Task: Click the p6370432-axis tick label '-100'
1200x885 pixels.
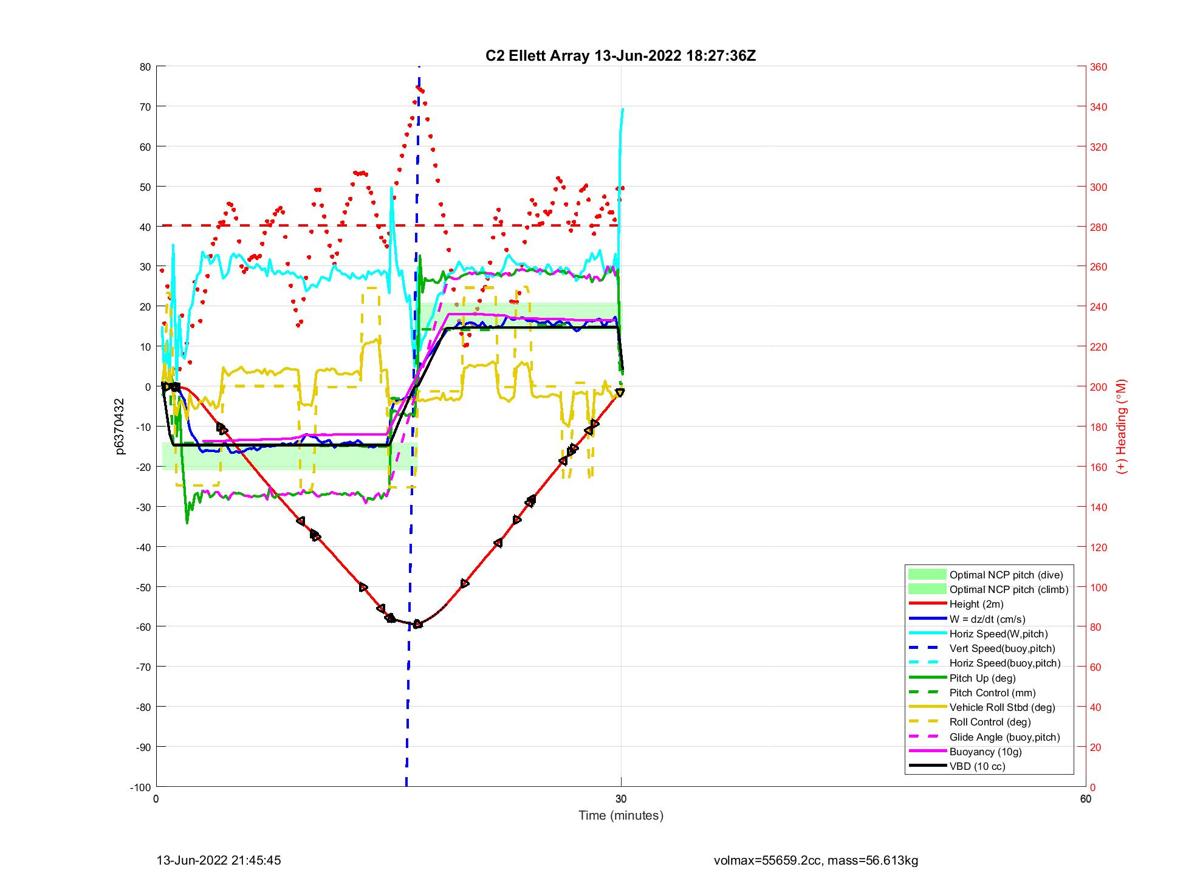Action: coord(140,787)
